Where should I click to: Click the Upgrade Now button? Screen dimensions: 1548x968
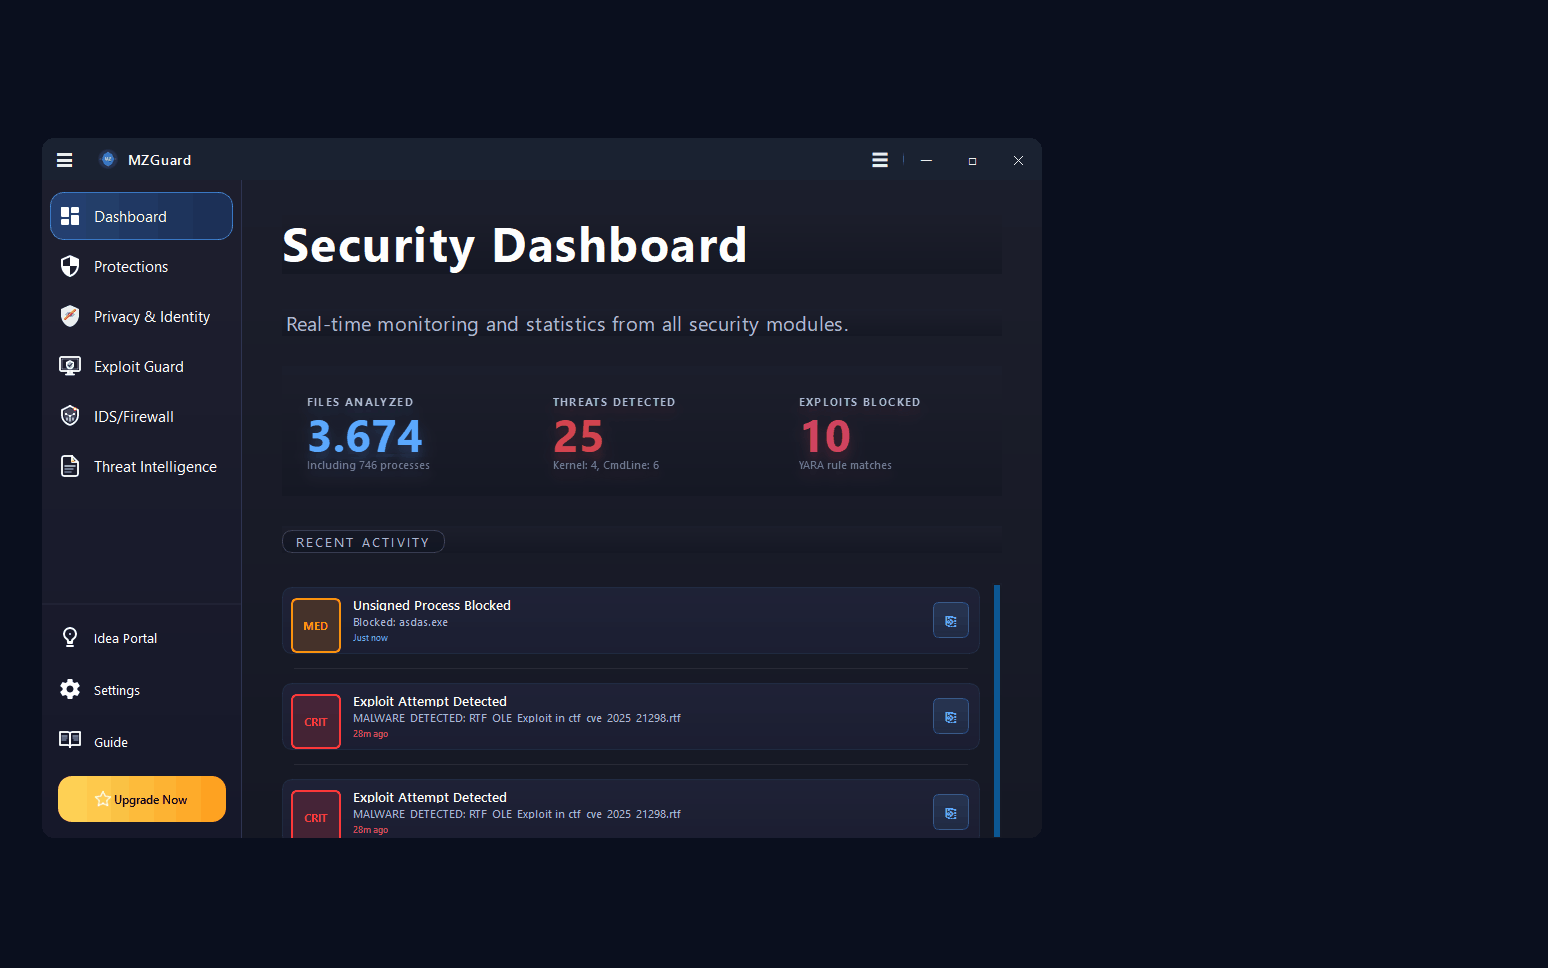click(x=141, y=799)
